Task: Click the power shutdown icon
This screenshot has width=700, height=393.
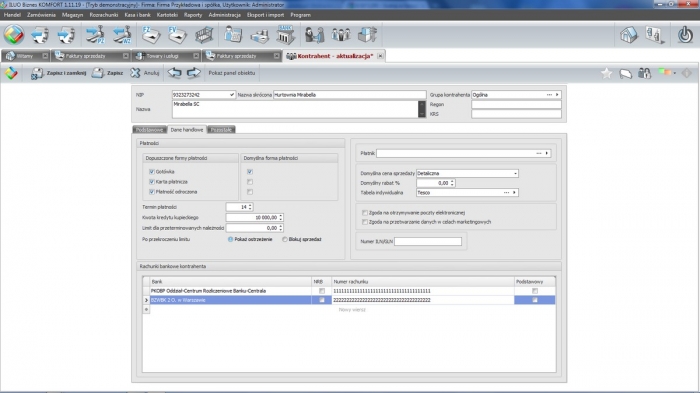Action: coord(685,34)
